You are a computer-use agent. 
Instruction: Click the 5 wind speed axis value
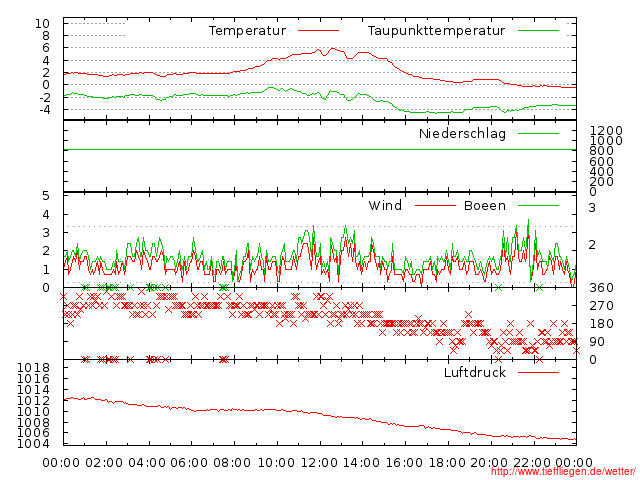[x=46, y=196]
